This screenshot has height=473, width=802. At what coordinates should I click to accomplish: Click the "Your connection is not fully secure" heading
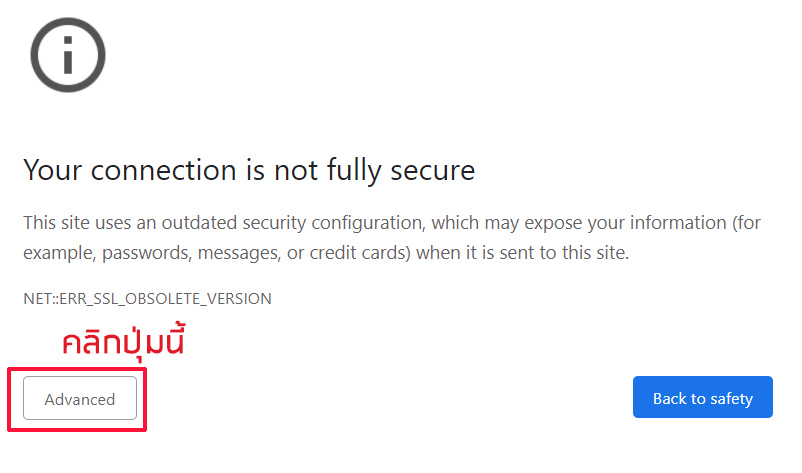pos(249,170)
